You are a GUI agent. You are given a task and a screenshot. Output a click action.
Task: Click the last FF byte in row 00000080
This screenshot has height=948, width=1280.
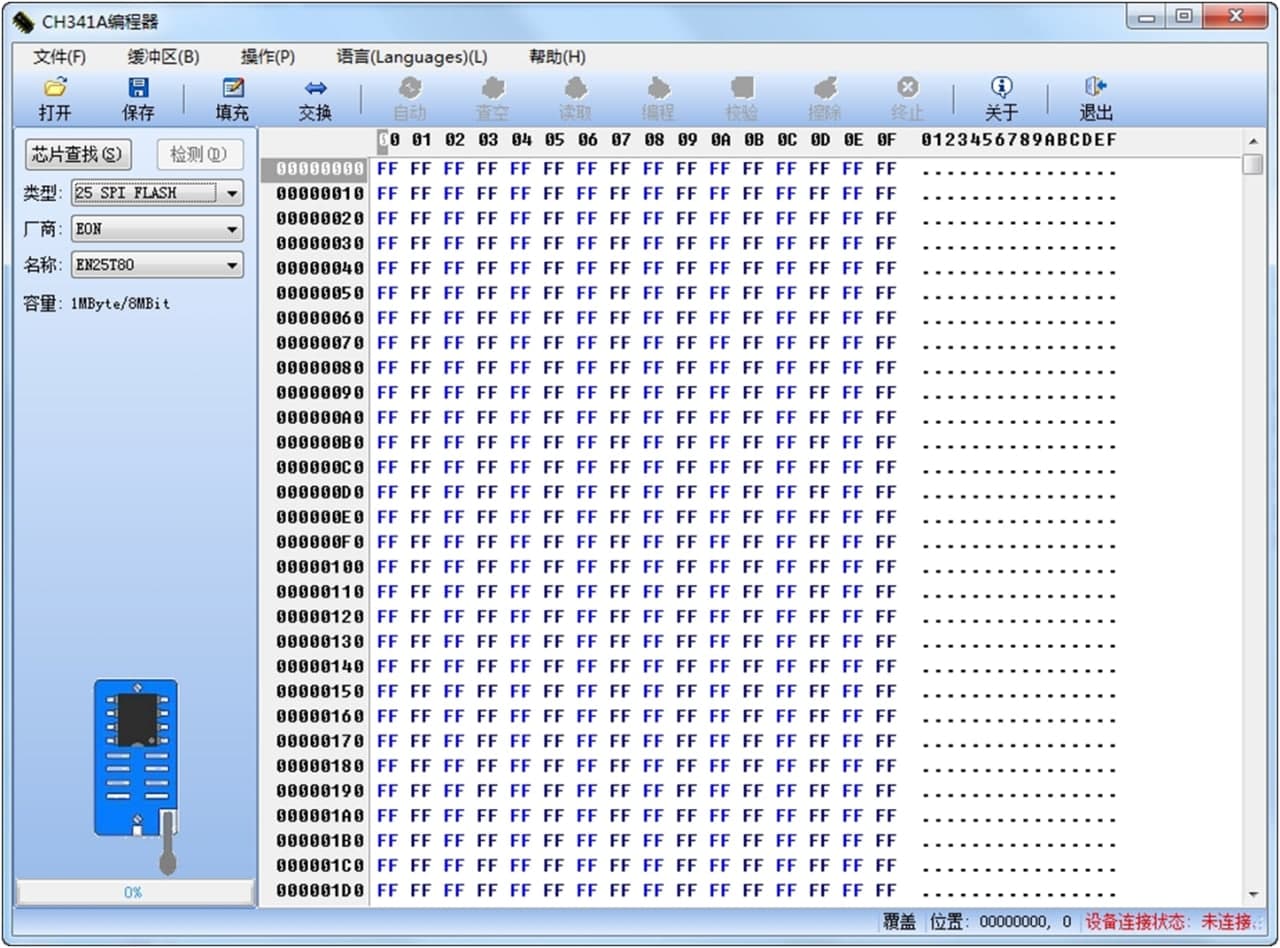coord(886,368)
